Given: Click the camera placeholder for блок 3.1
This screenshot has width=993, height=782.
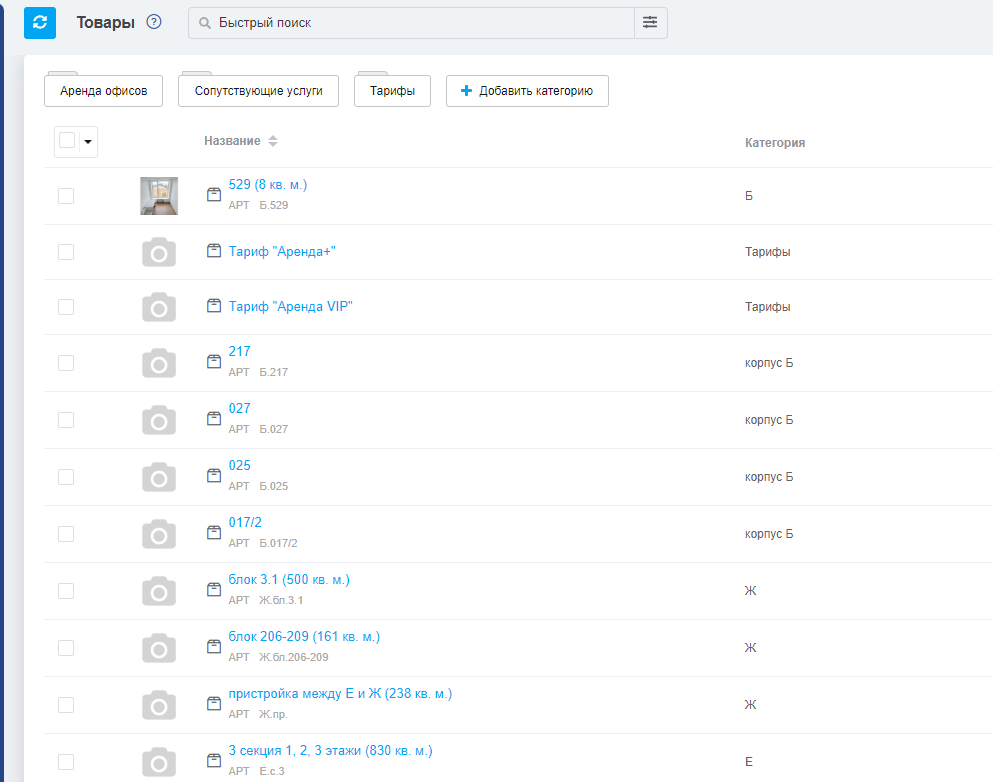Looking at the screenshot, I should coord(159,591).
